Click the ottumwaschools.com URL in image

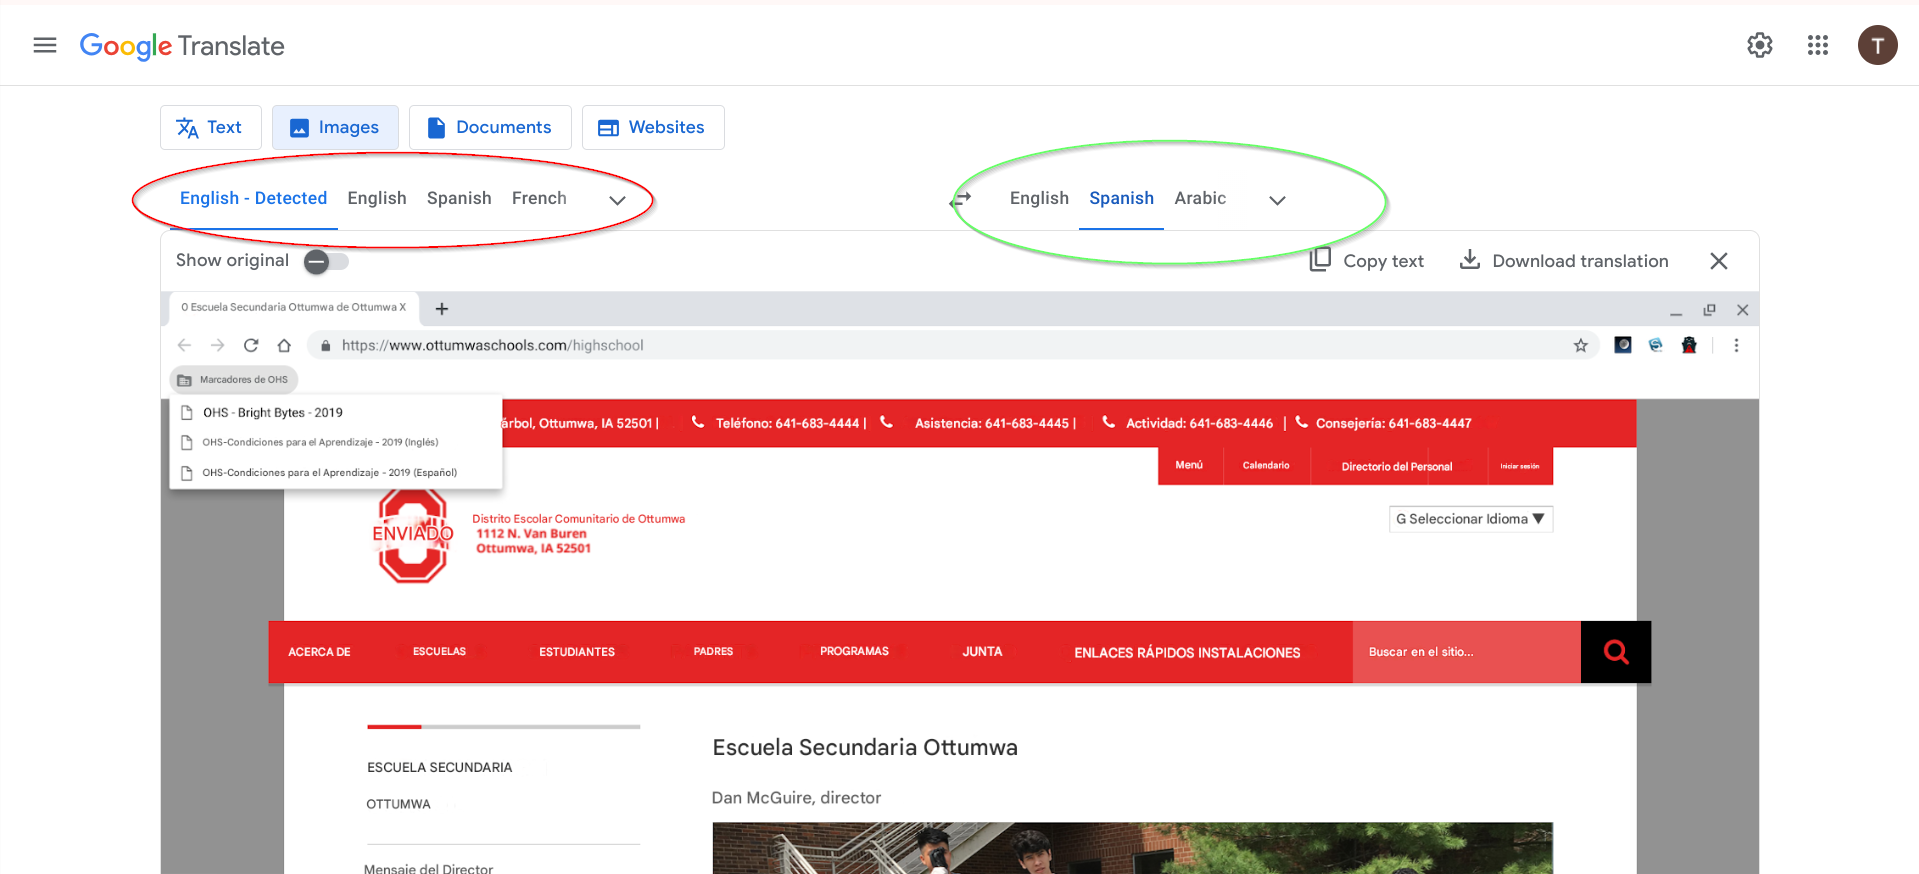(493, 345)
